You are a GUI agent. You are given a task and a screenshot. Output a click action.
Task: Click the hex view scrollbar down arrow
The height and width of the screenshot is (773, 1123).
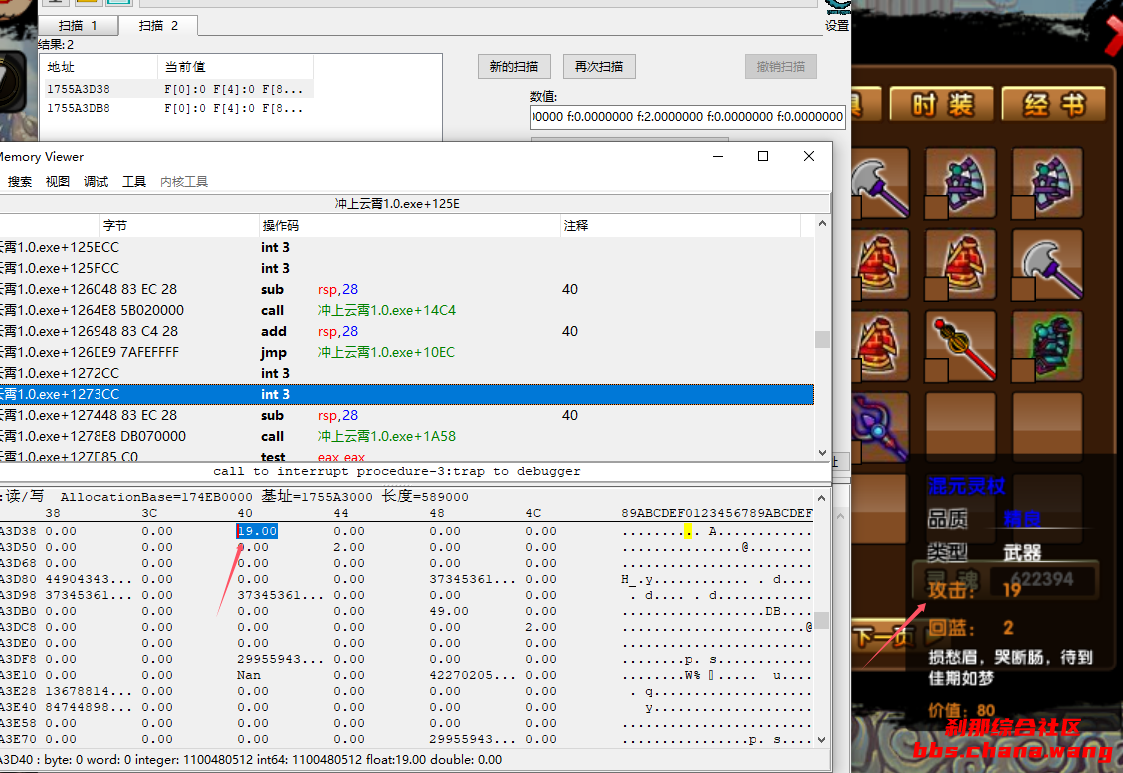[x=822, y=739]
